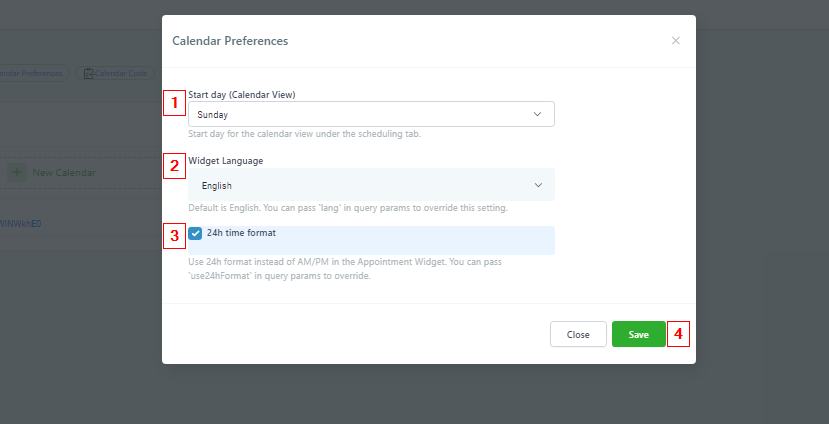Click the clipboard icon beside Calendar Code

point(88,73)
